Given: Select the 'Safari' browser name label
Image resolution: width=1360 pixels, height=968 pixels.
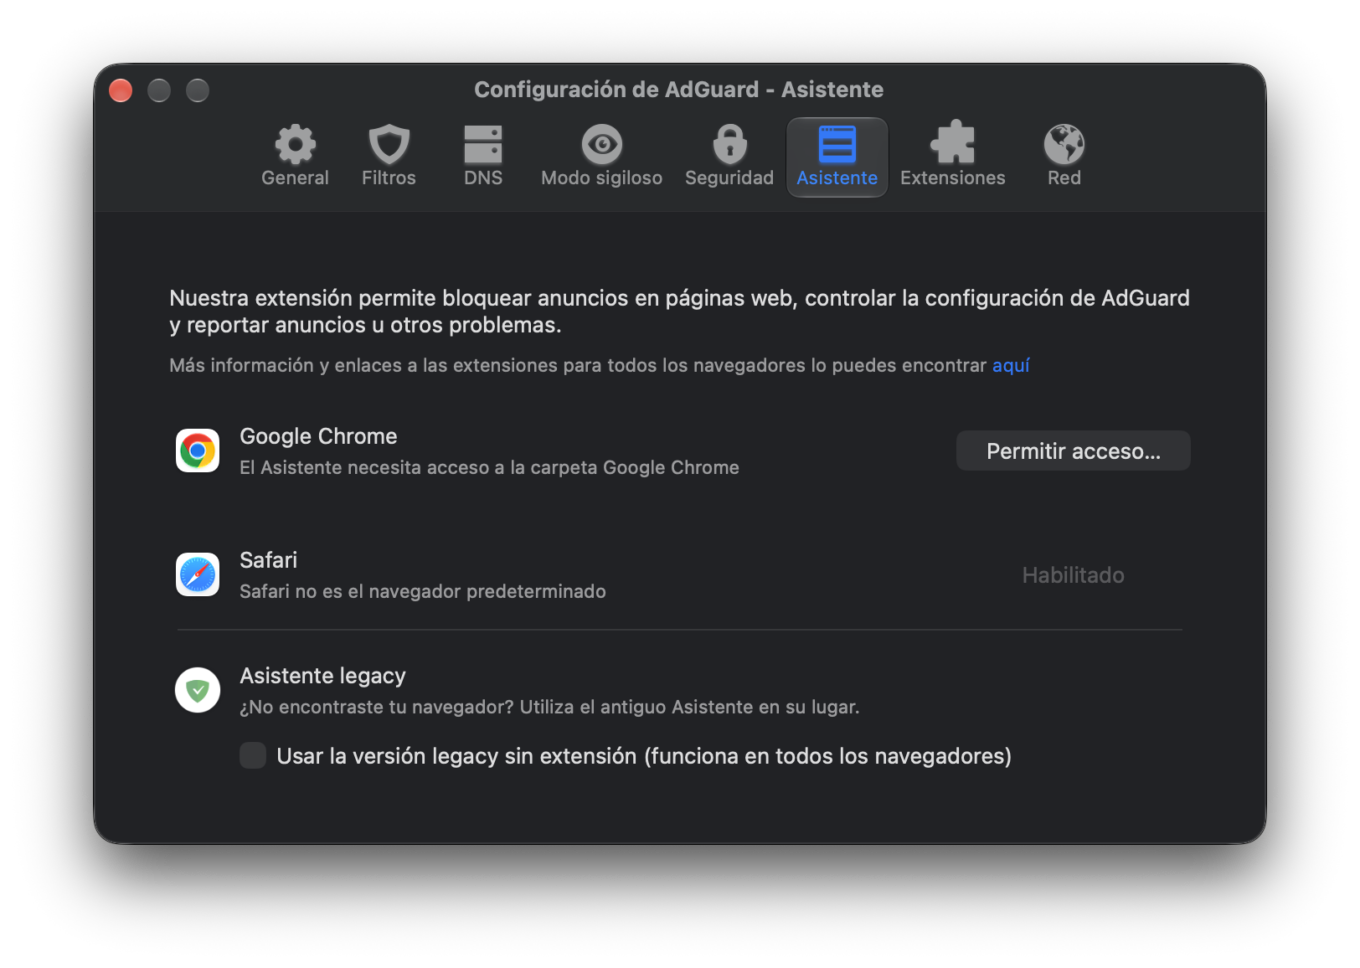Looking at the screenshot, I should tap(268, 560).
